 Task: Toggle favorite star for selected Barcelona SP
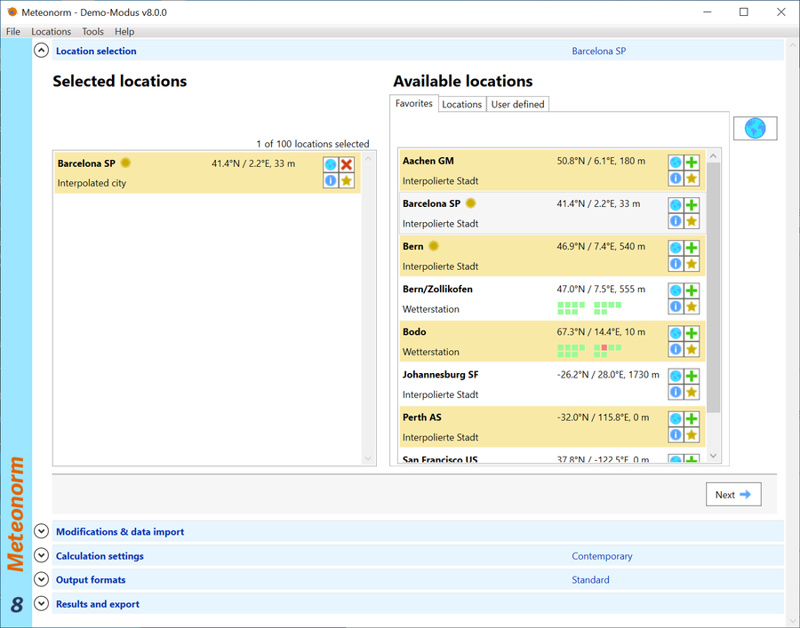click(346, 180)
